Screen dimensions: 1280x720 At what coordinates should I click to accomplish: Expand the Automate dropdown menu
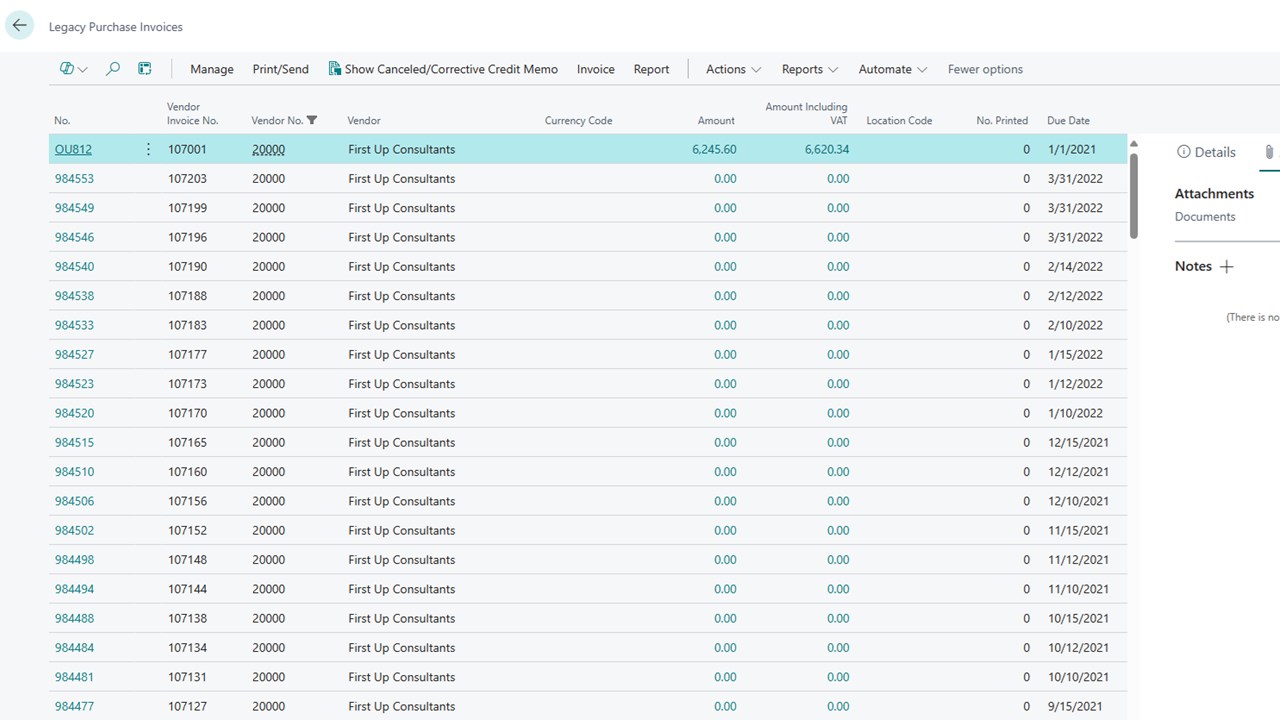click(892, 69)
